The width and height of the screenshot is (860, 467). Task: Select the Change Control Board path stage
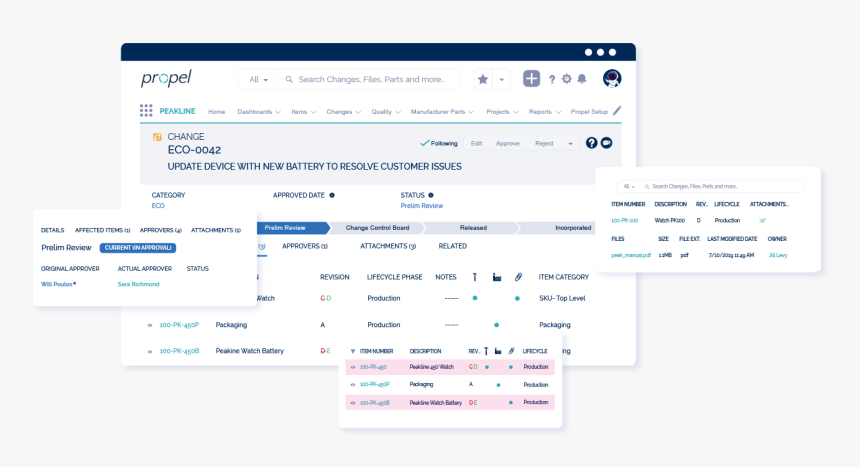(x=377, y=228)
